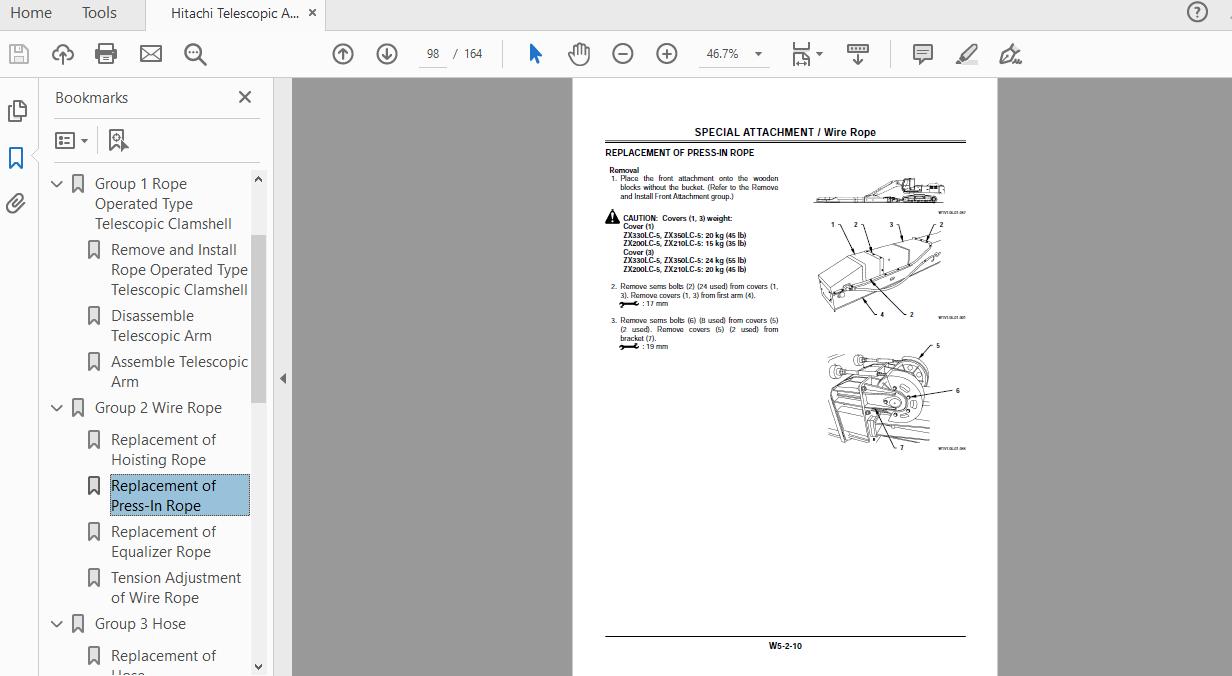Screen dimensions: 1232x676
Task: Open Replacement of Hoisting Rope bookmark
Action: click(x=163, y=450)
